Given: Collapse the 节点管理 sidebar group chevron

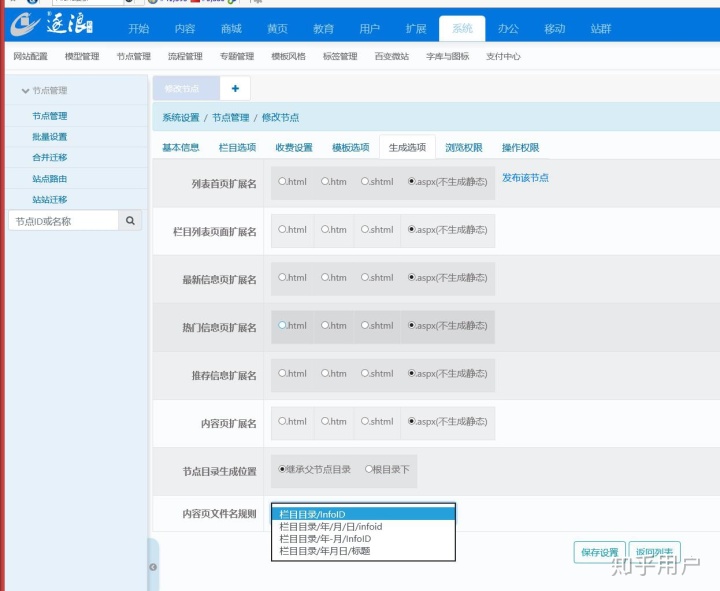Looking at the screenshot, I should 25,91.
